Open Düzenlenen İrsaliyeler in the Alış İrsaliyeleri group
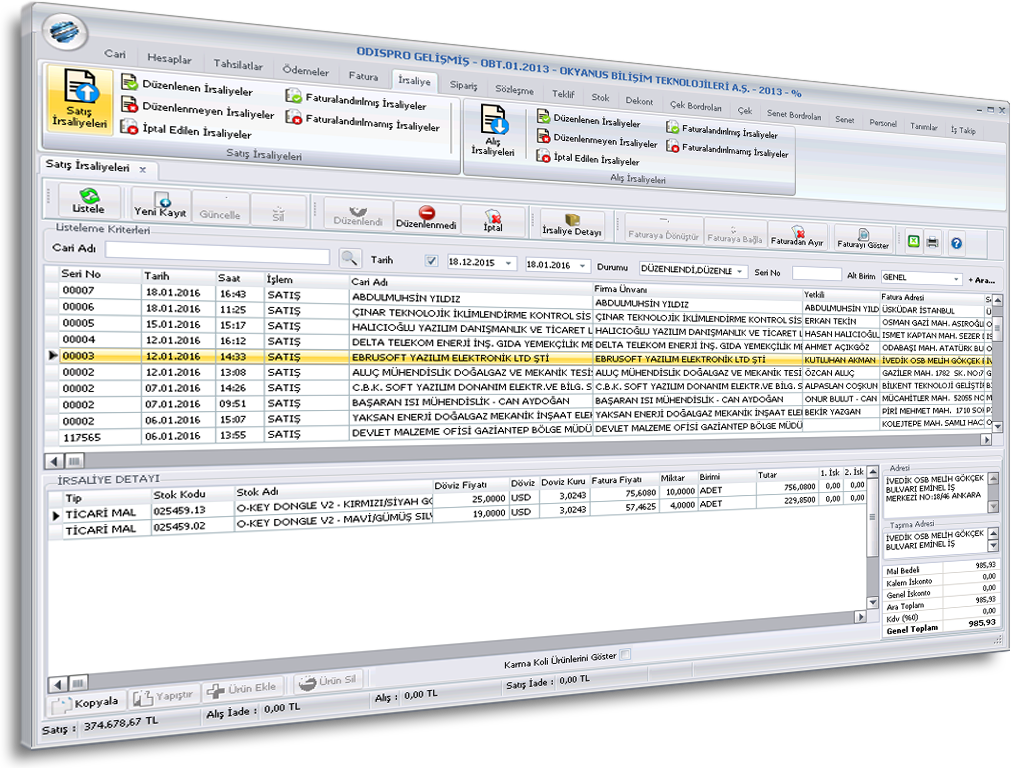 pos(589,120)
